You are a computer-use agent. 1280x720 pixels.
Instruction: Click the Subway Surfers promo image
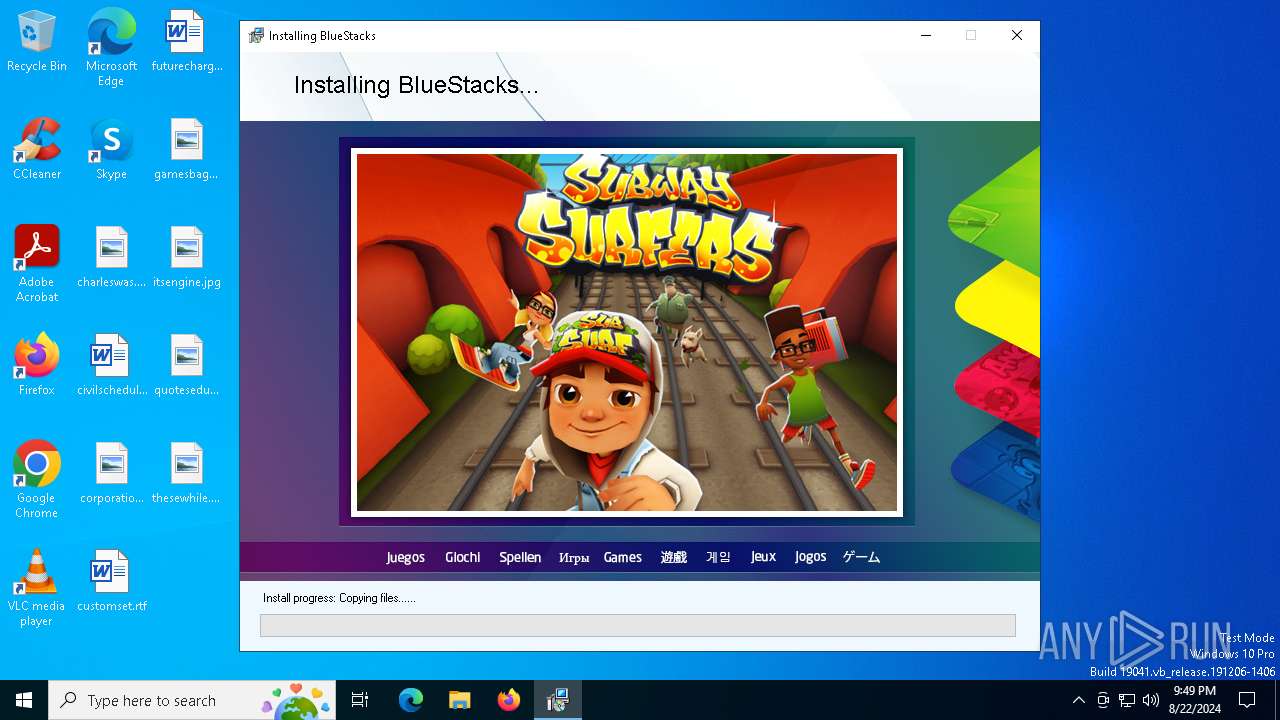click(627, 332)
